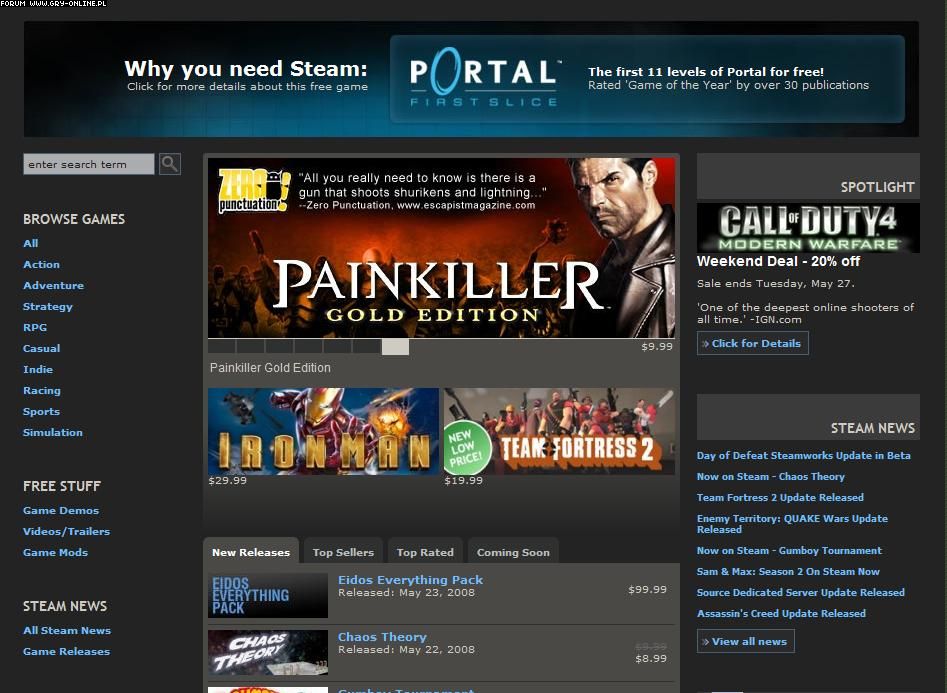Click the enter search term field

click(89, 164)
